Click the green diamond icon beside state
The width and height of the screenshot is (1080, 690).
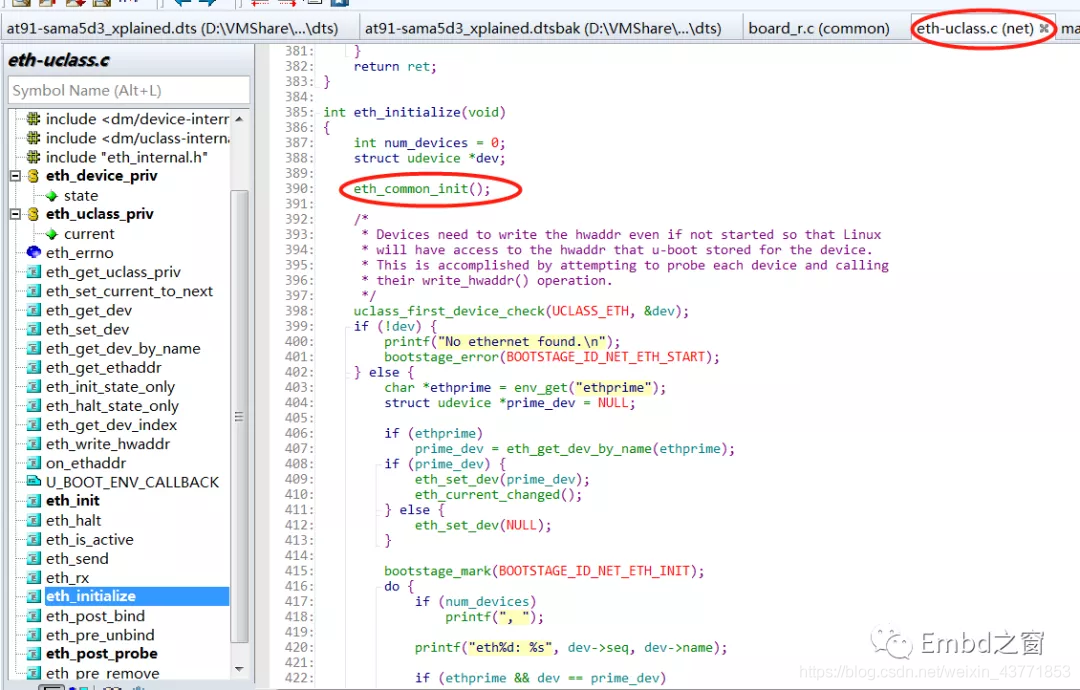pyautogui.click(x=51, y=195)
